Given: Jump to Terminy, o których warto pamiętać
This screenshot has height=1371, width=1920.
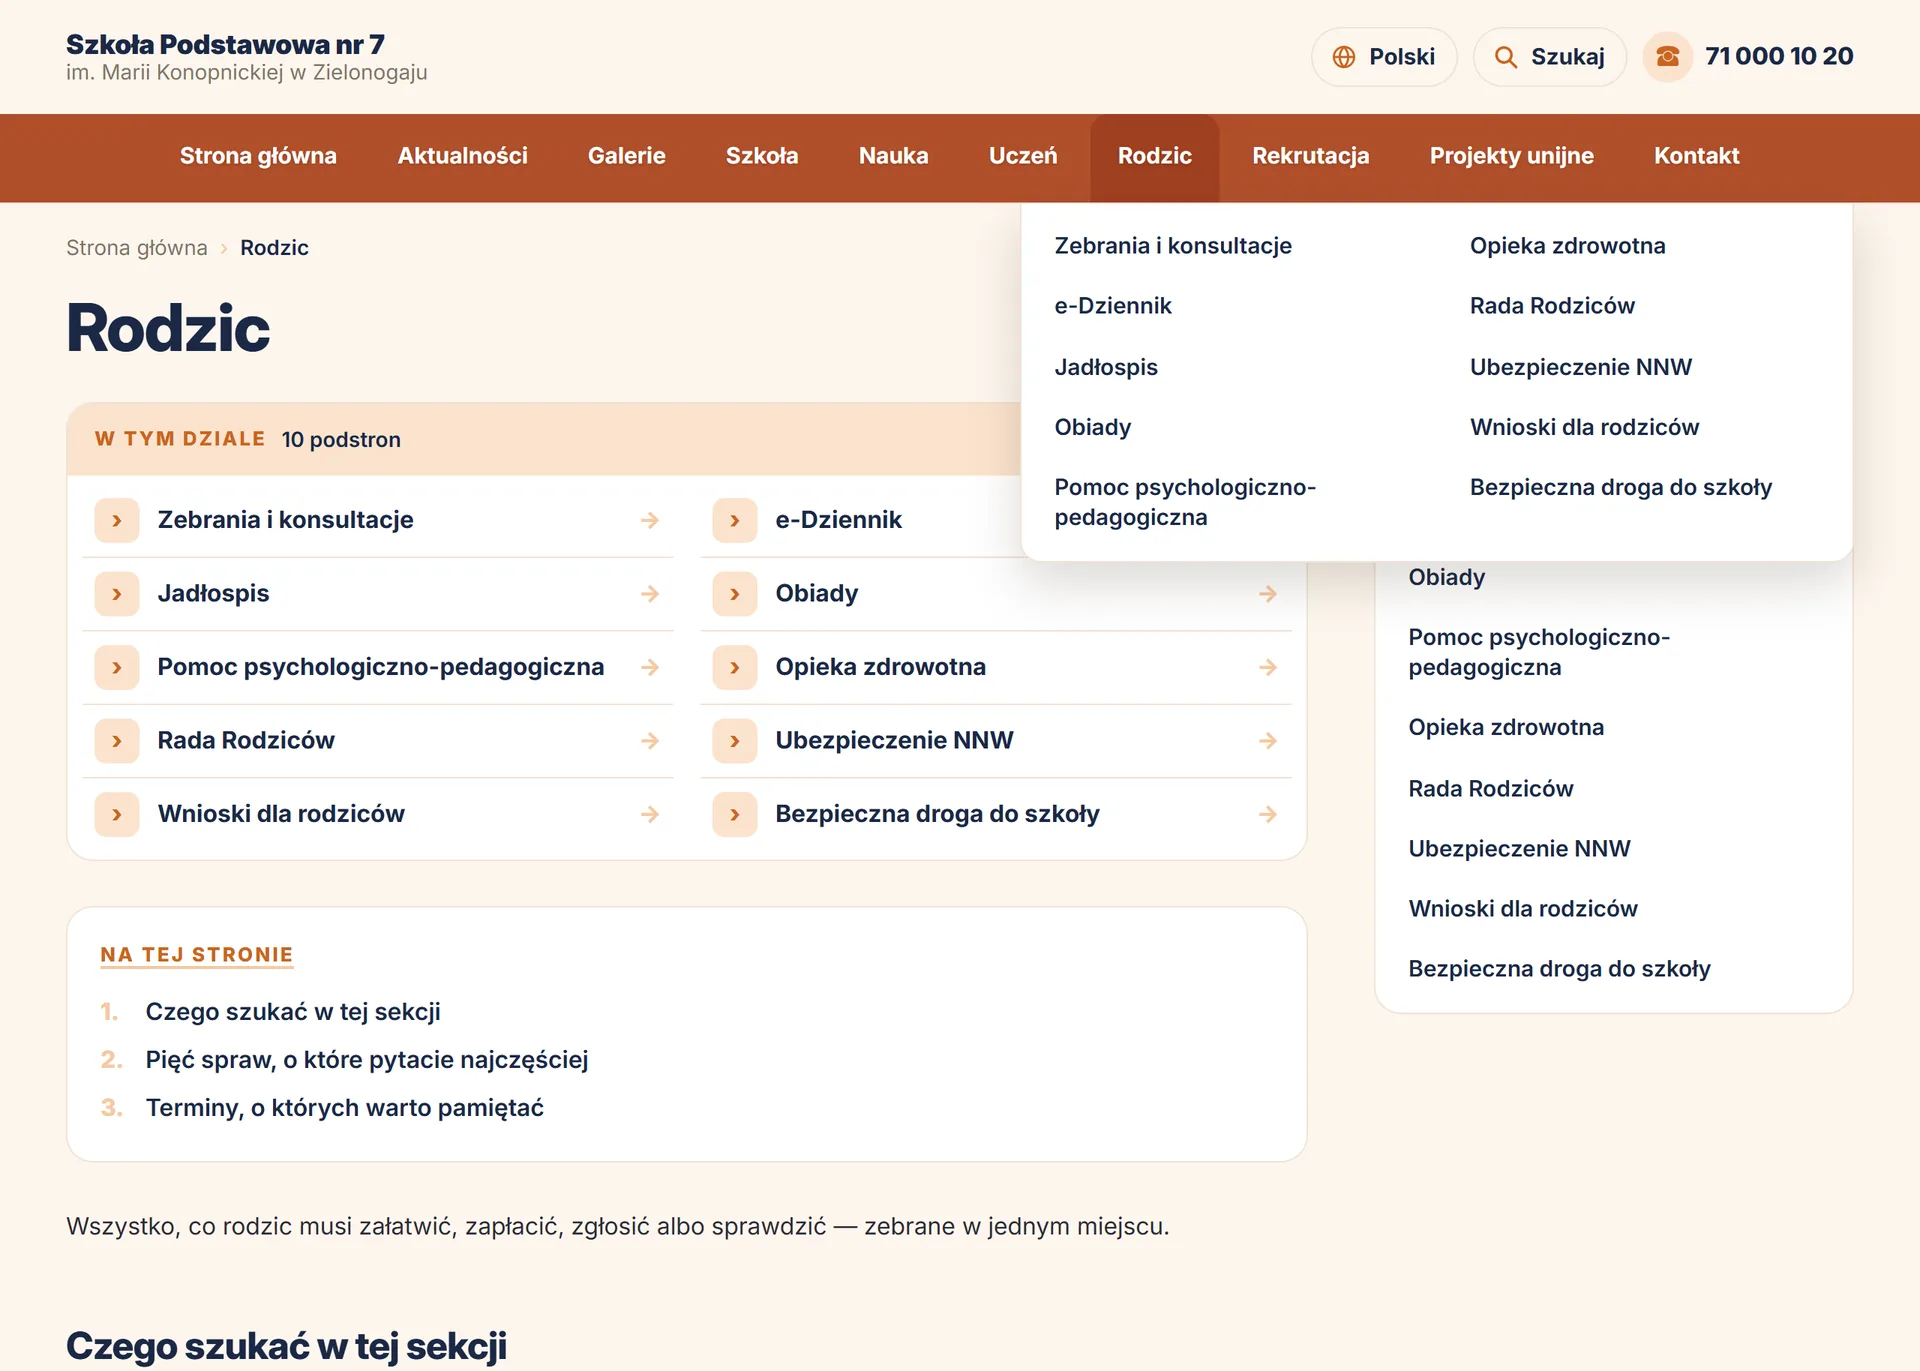Looking at the screenshot, I should (x=345, y=1108).
